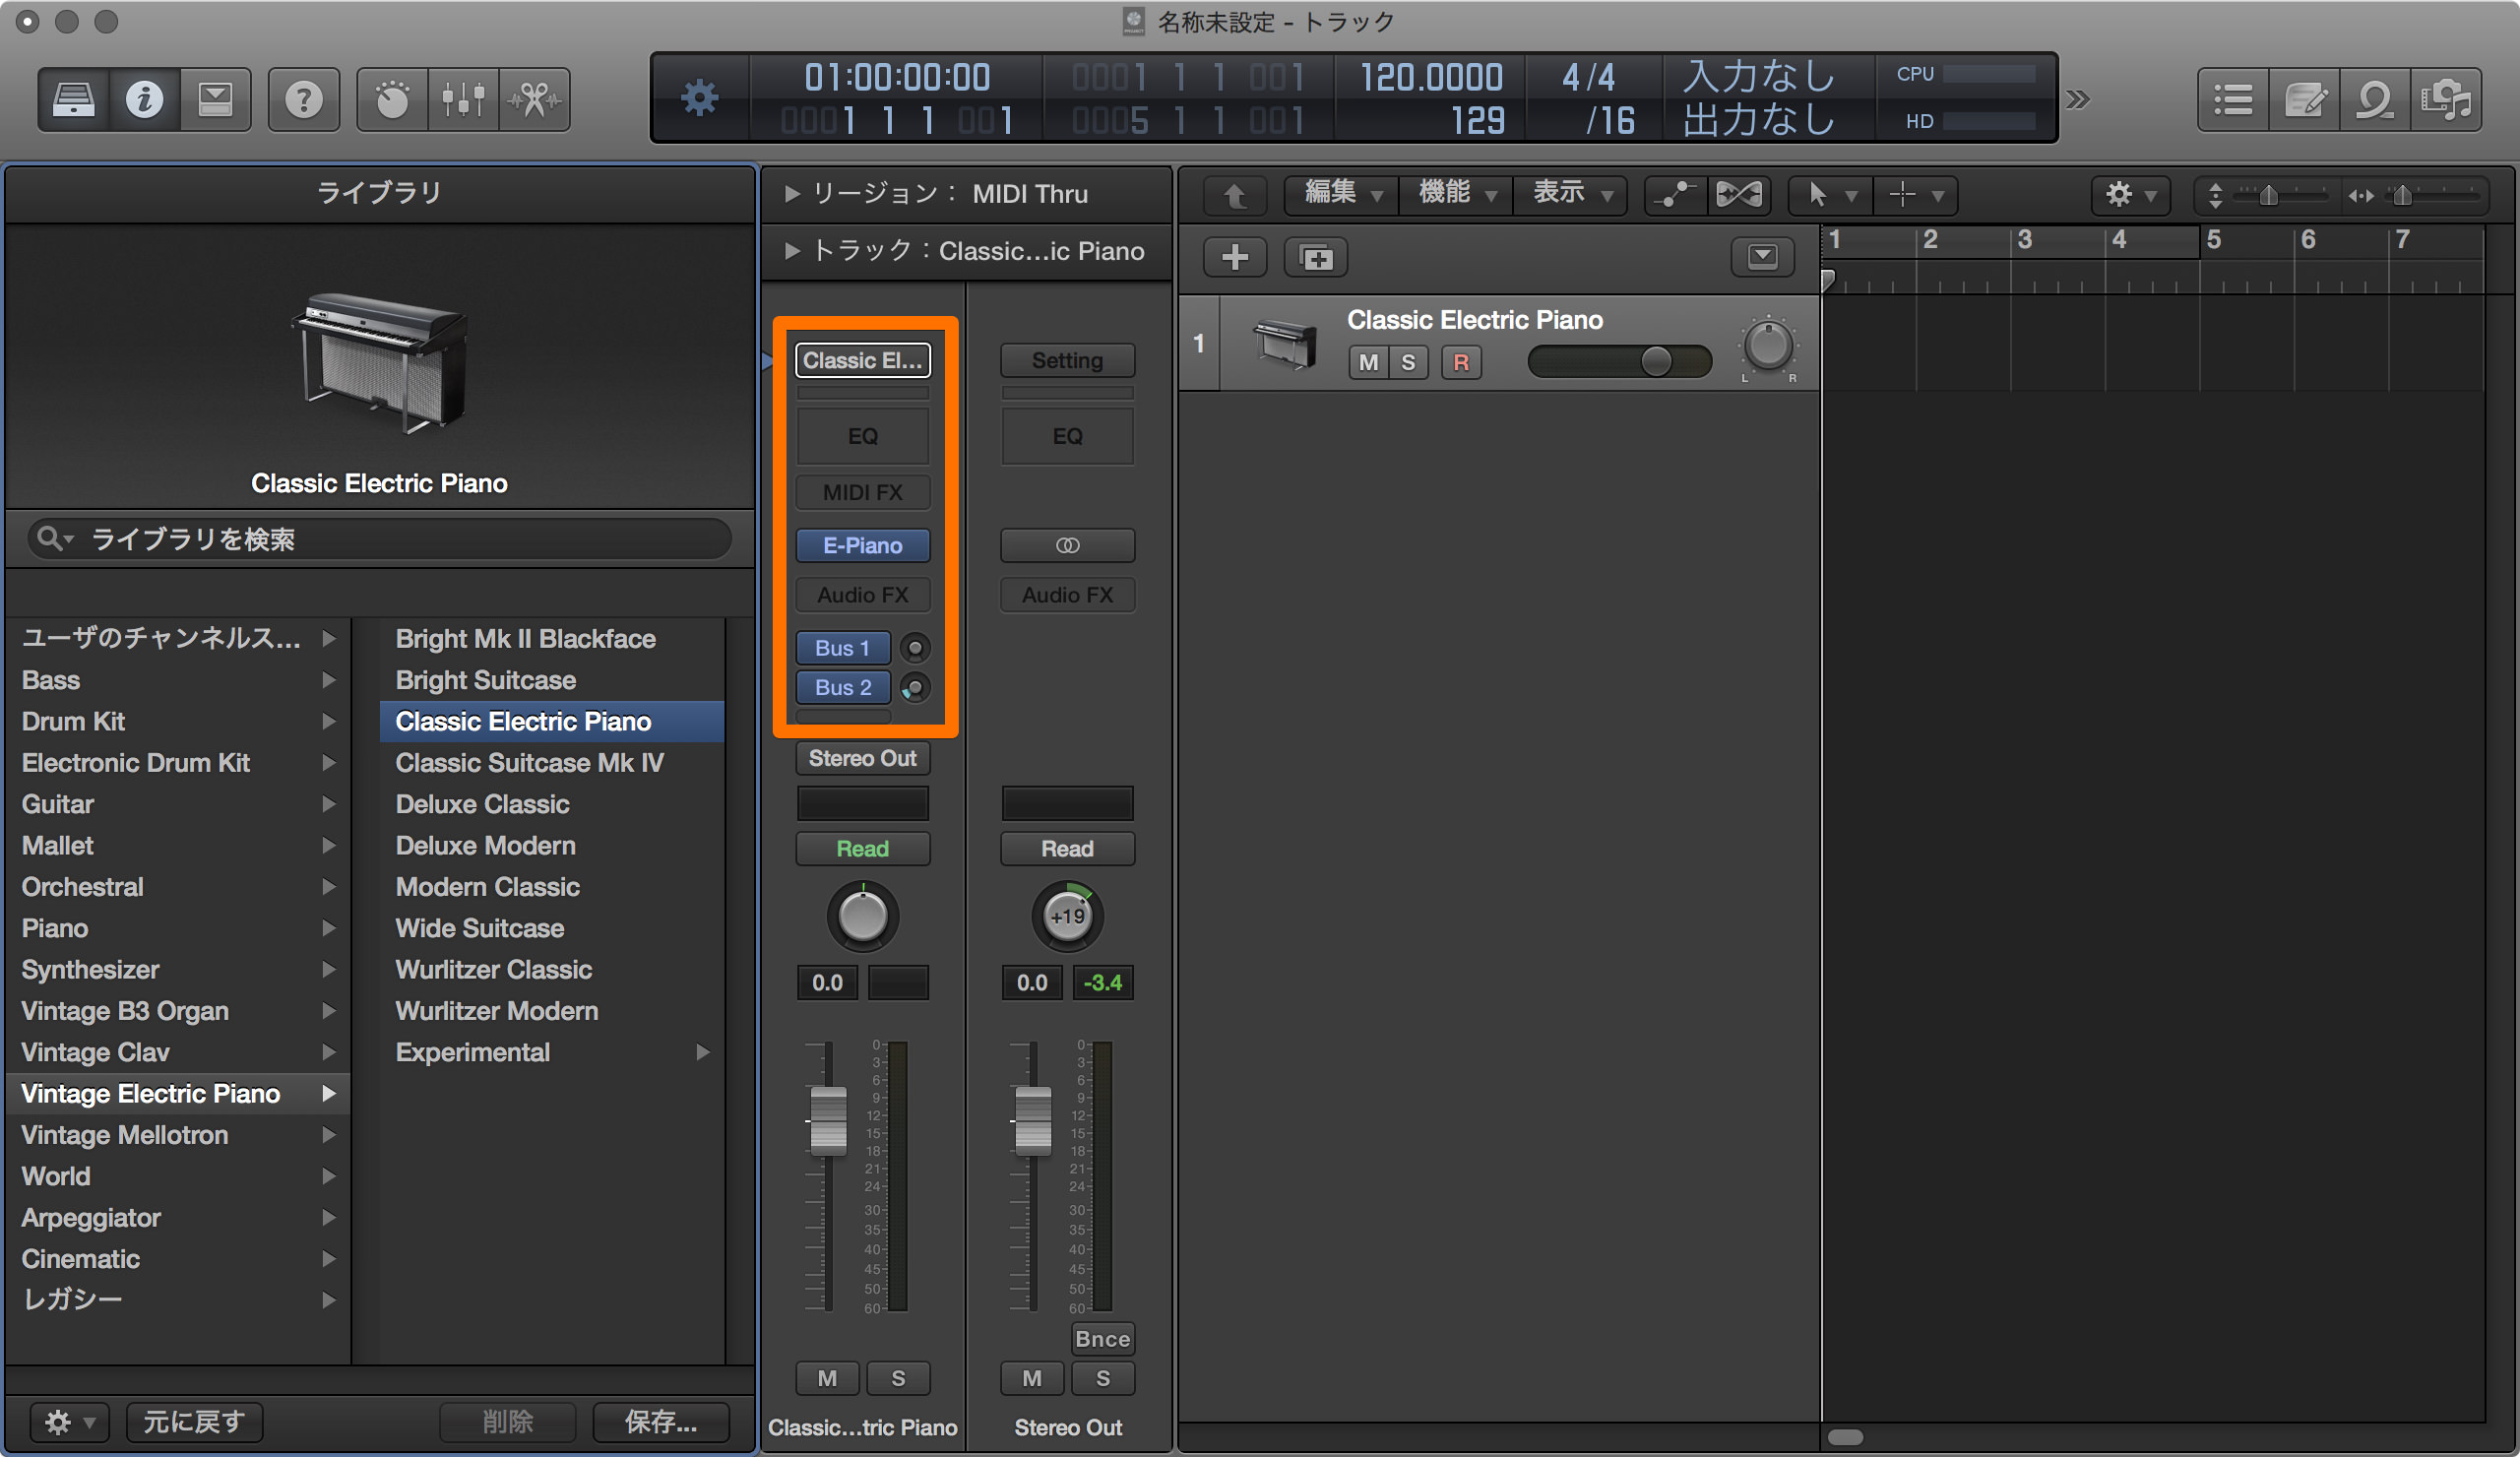The image size is (2520, 1457).
Task: Click the 元に戻す revert button
Action: click(194, 1421)
